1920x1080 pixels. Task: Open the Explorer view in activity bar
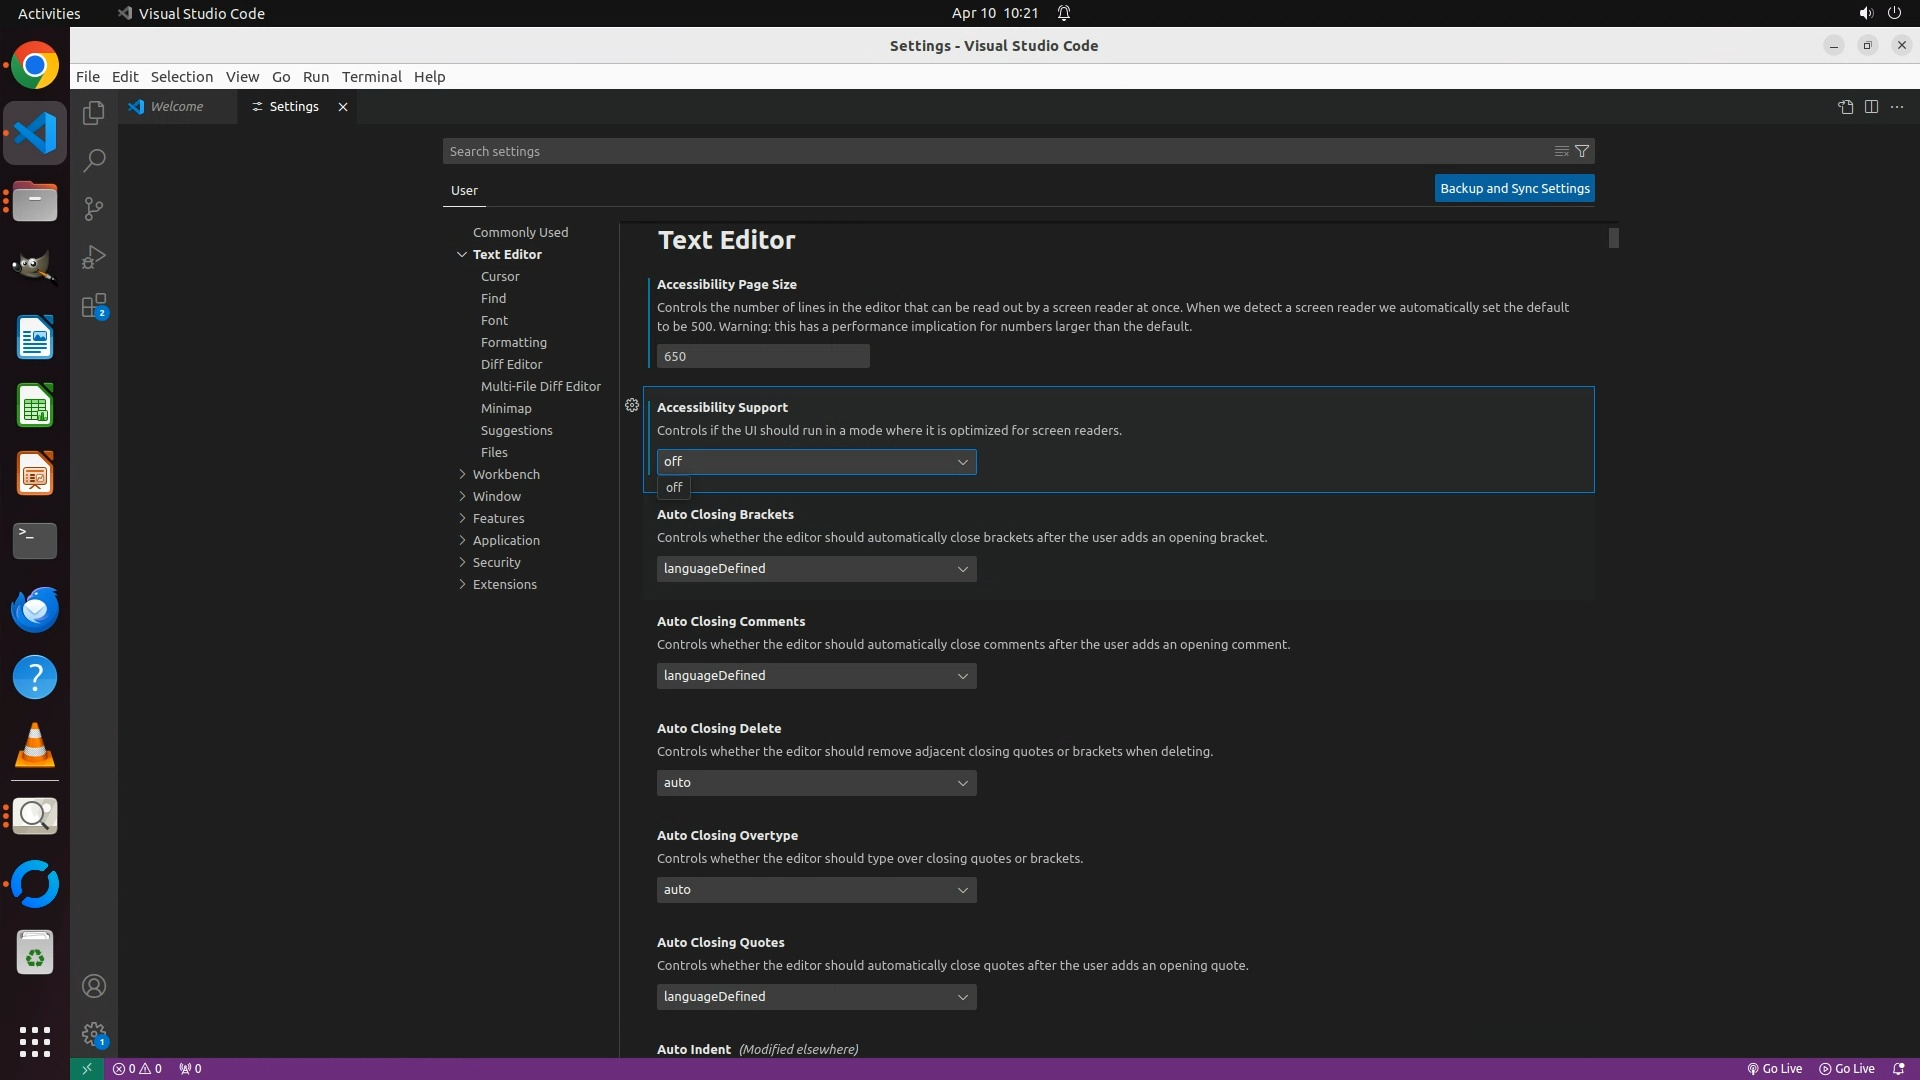click(94, 113)
